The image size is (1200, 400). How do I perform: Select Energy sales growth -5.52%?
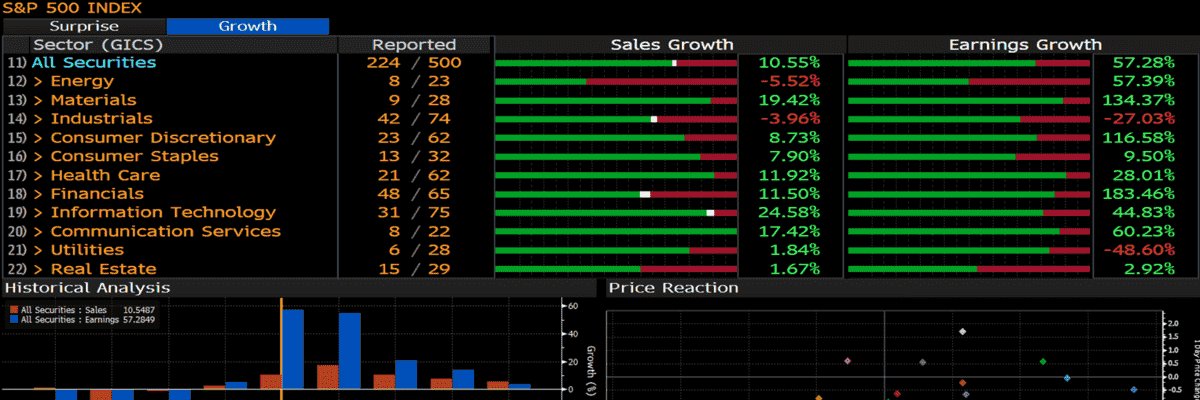(x=790, y=81)
